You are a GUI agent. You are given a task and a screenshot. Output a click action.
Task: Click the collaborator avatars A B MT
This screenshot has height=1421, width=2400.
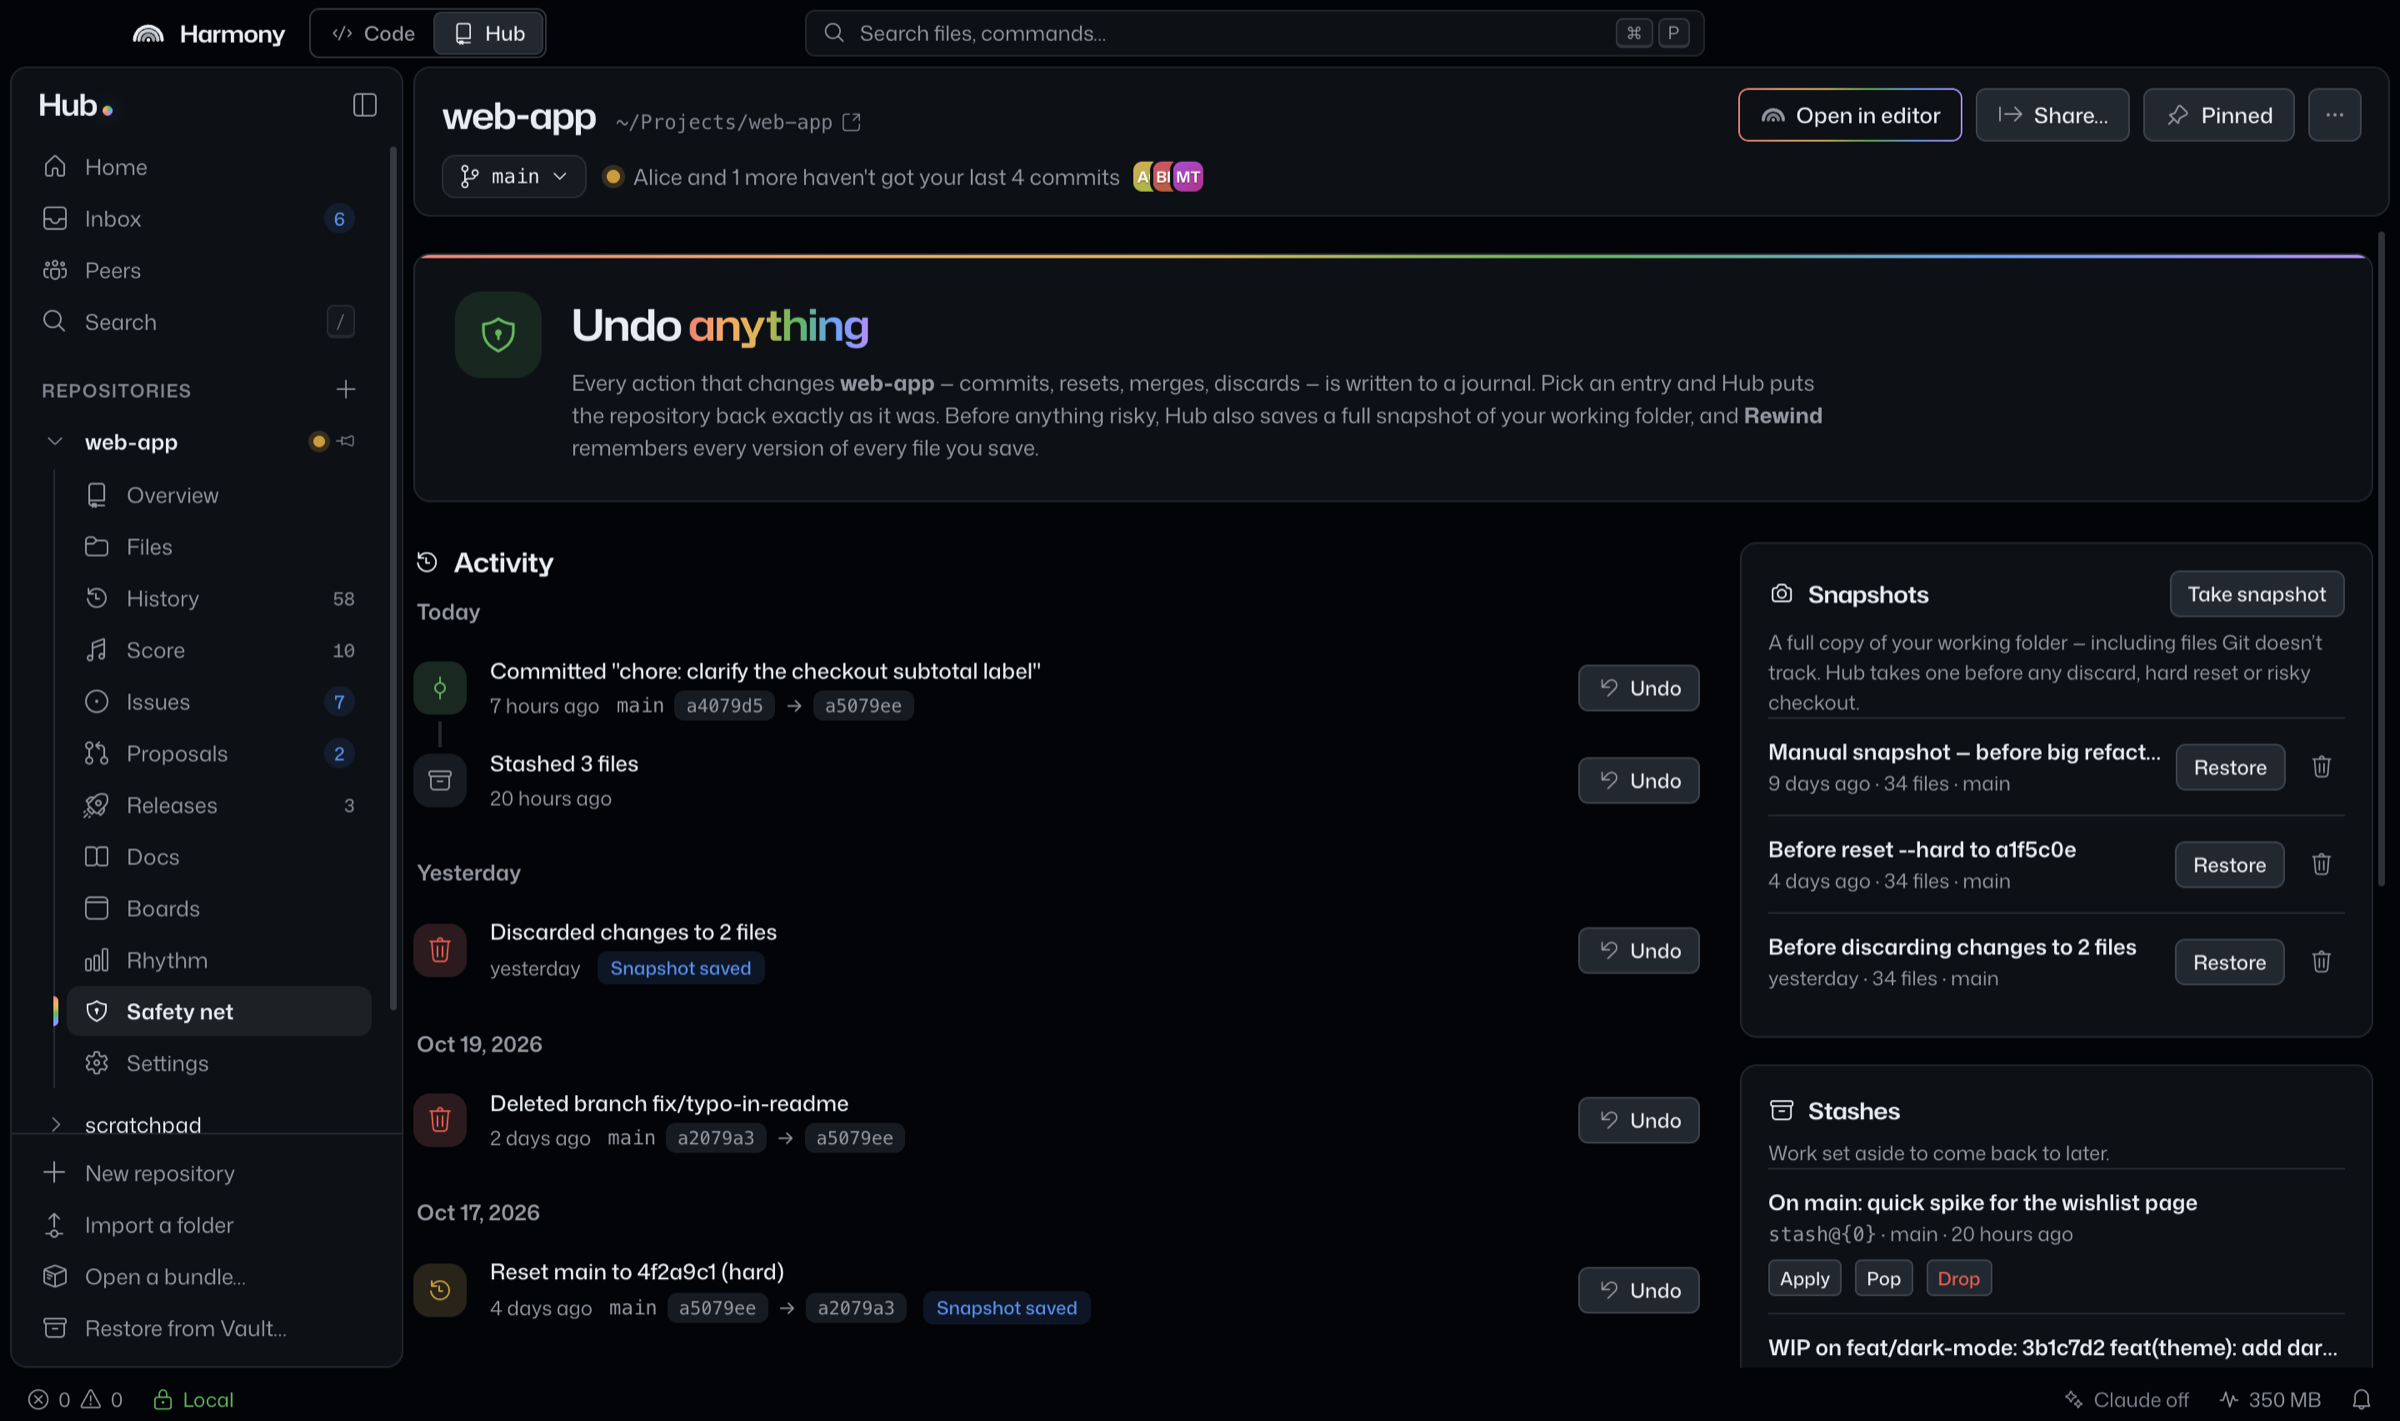(1168, 177)
